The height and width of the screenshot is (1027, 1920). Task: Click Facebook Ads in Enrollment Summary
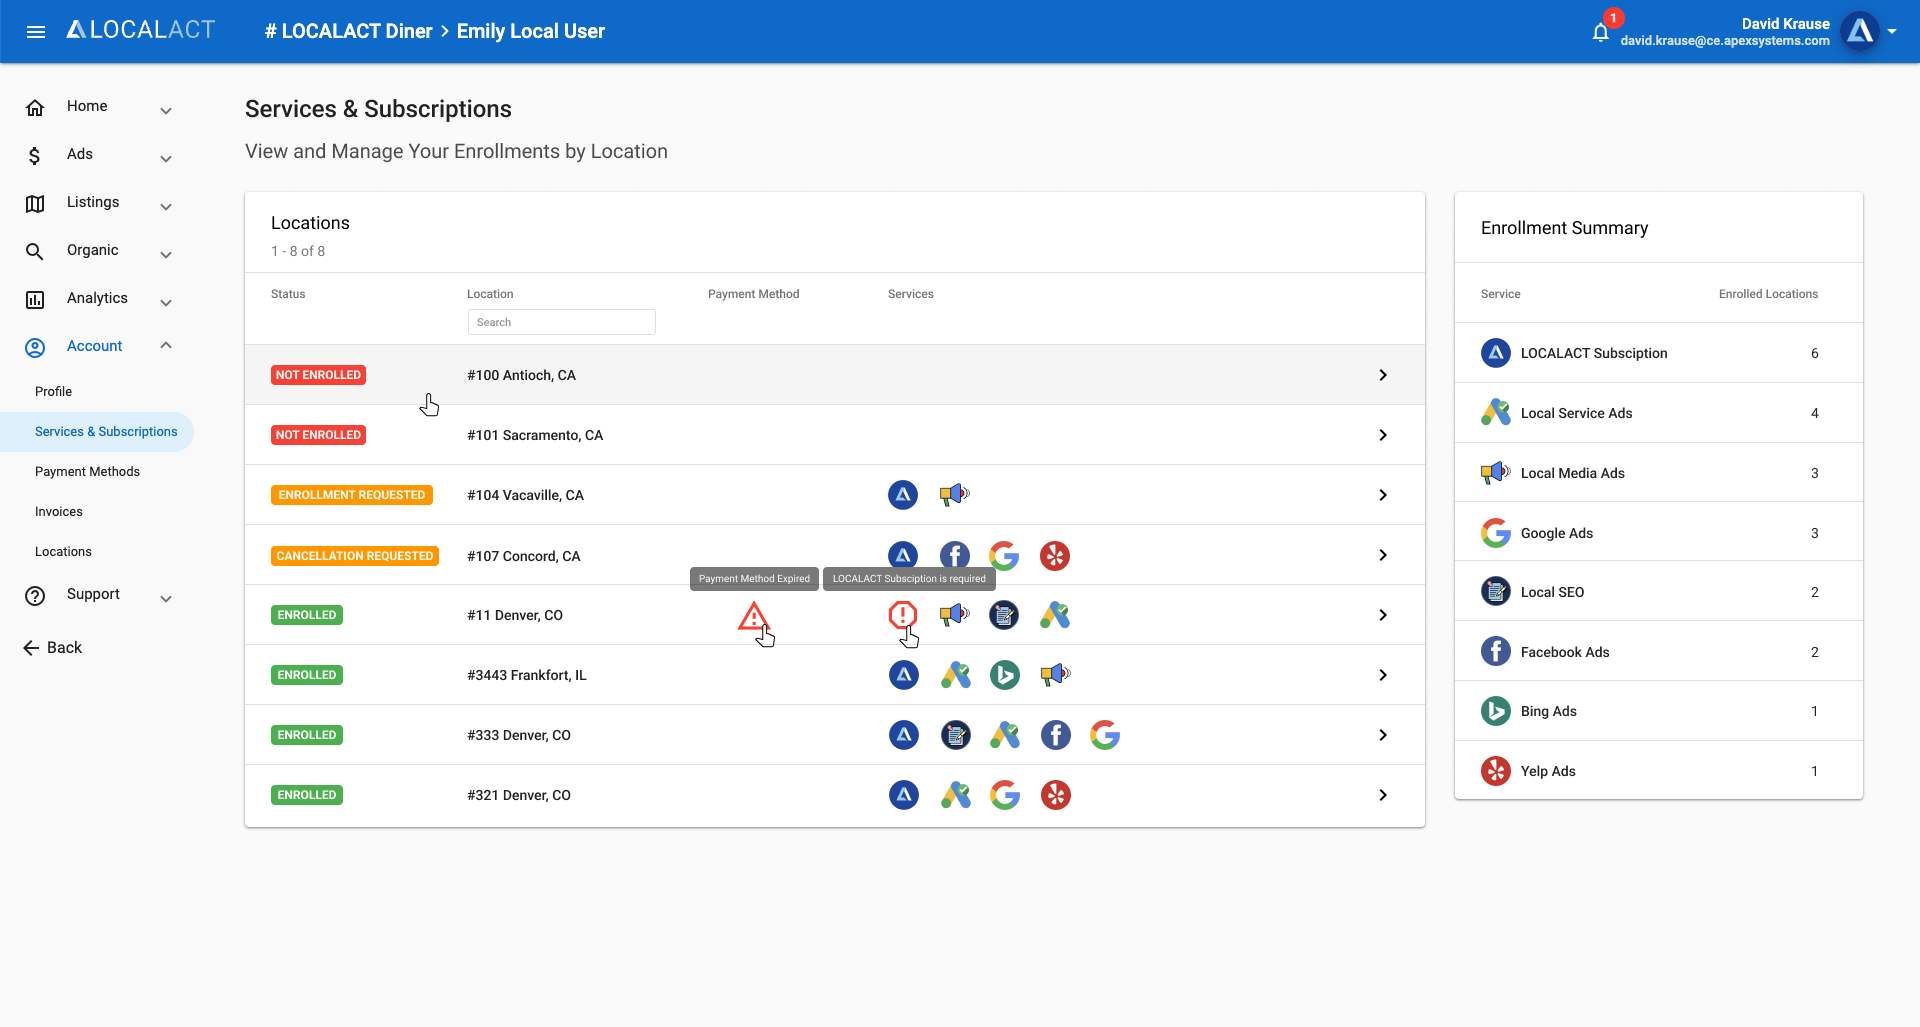point(1565,652)
